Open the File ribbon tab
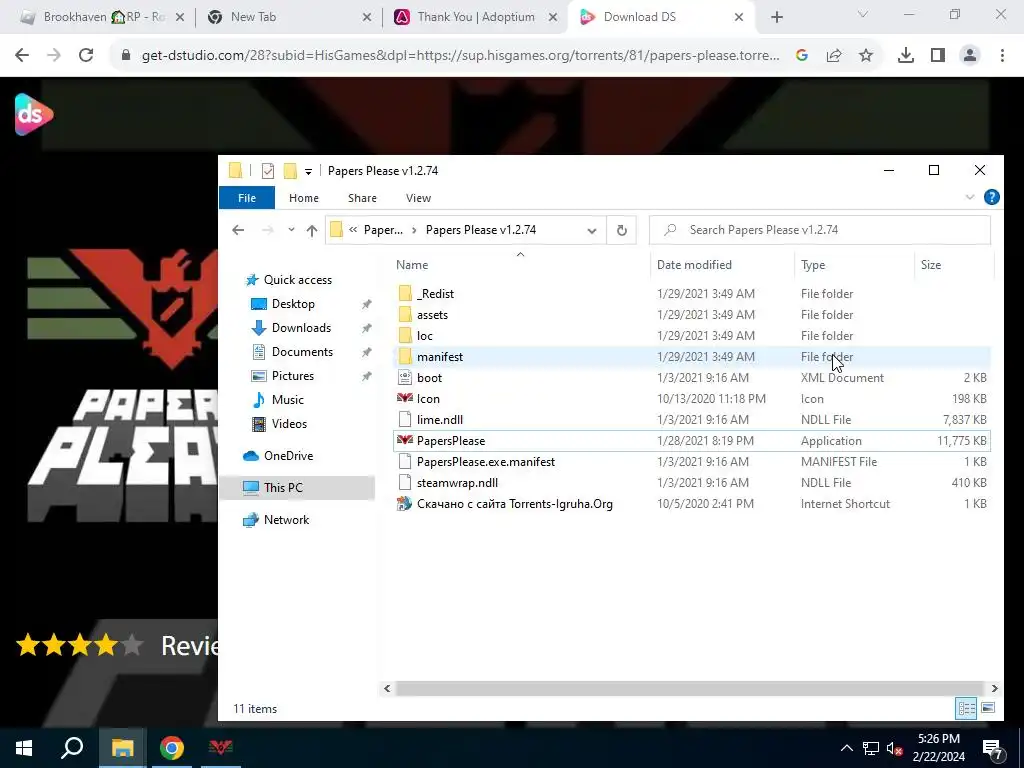 point(247,198)
